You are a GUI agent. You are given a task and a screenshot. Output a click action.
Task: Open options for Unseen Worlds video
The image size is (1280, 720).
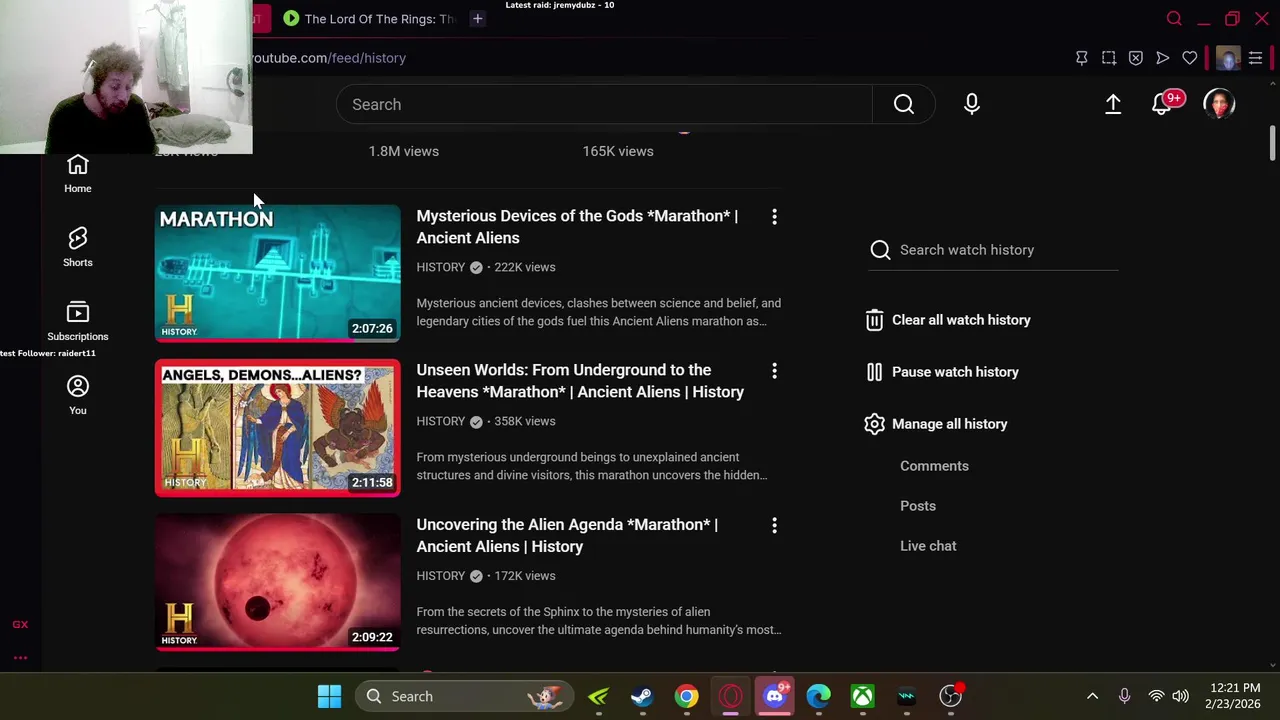[774, 371]
